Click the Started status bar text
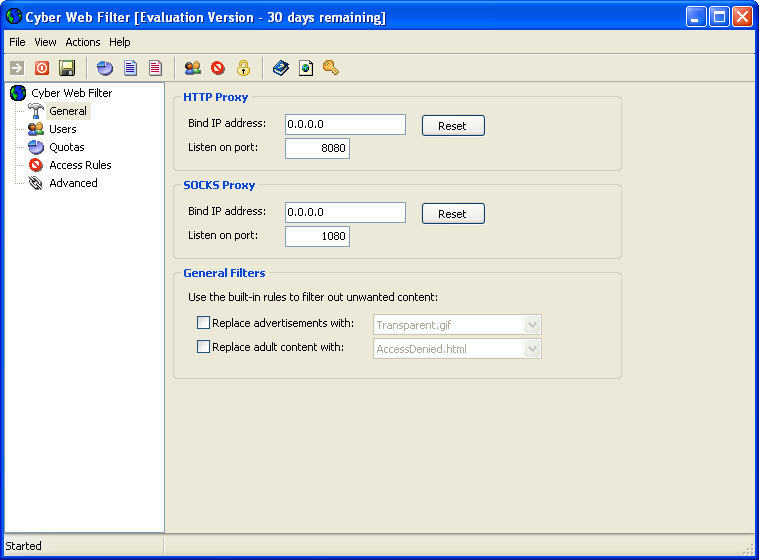Viewport: 759px width, 560px height. point(23,546)
